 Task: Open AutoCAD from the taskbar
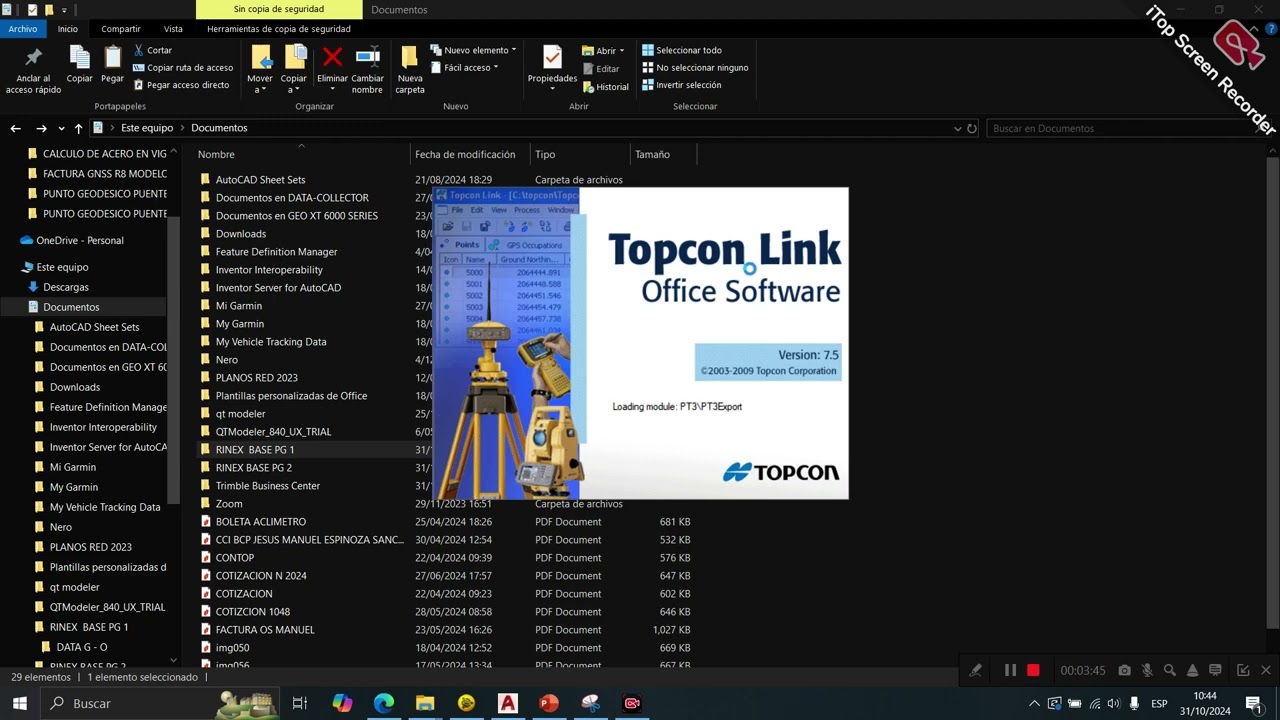click(508, 703)
